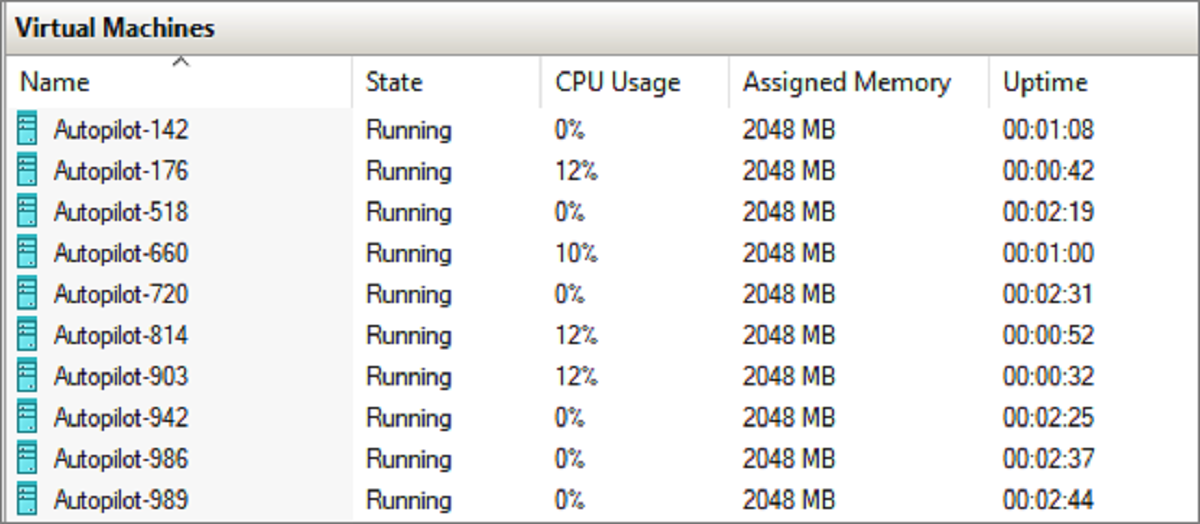Screen dimensions: 1200x524
Task: Select the Autopilot-518 machine icon
Action: coord(28,212)
